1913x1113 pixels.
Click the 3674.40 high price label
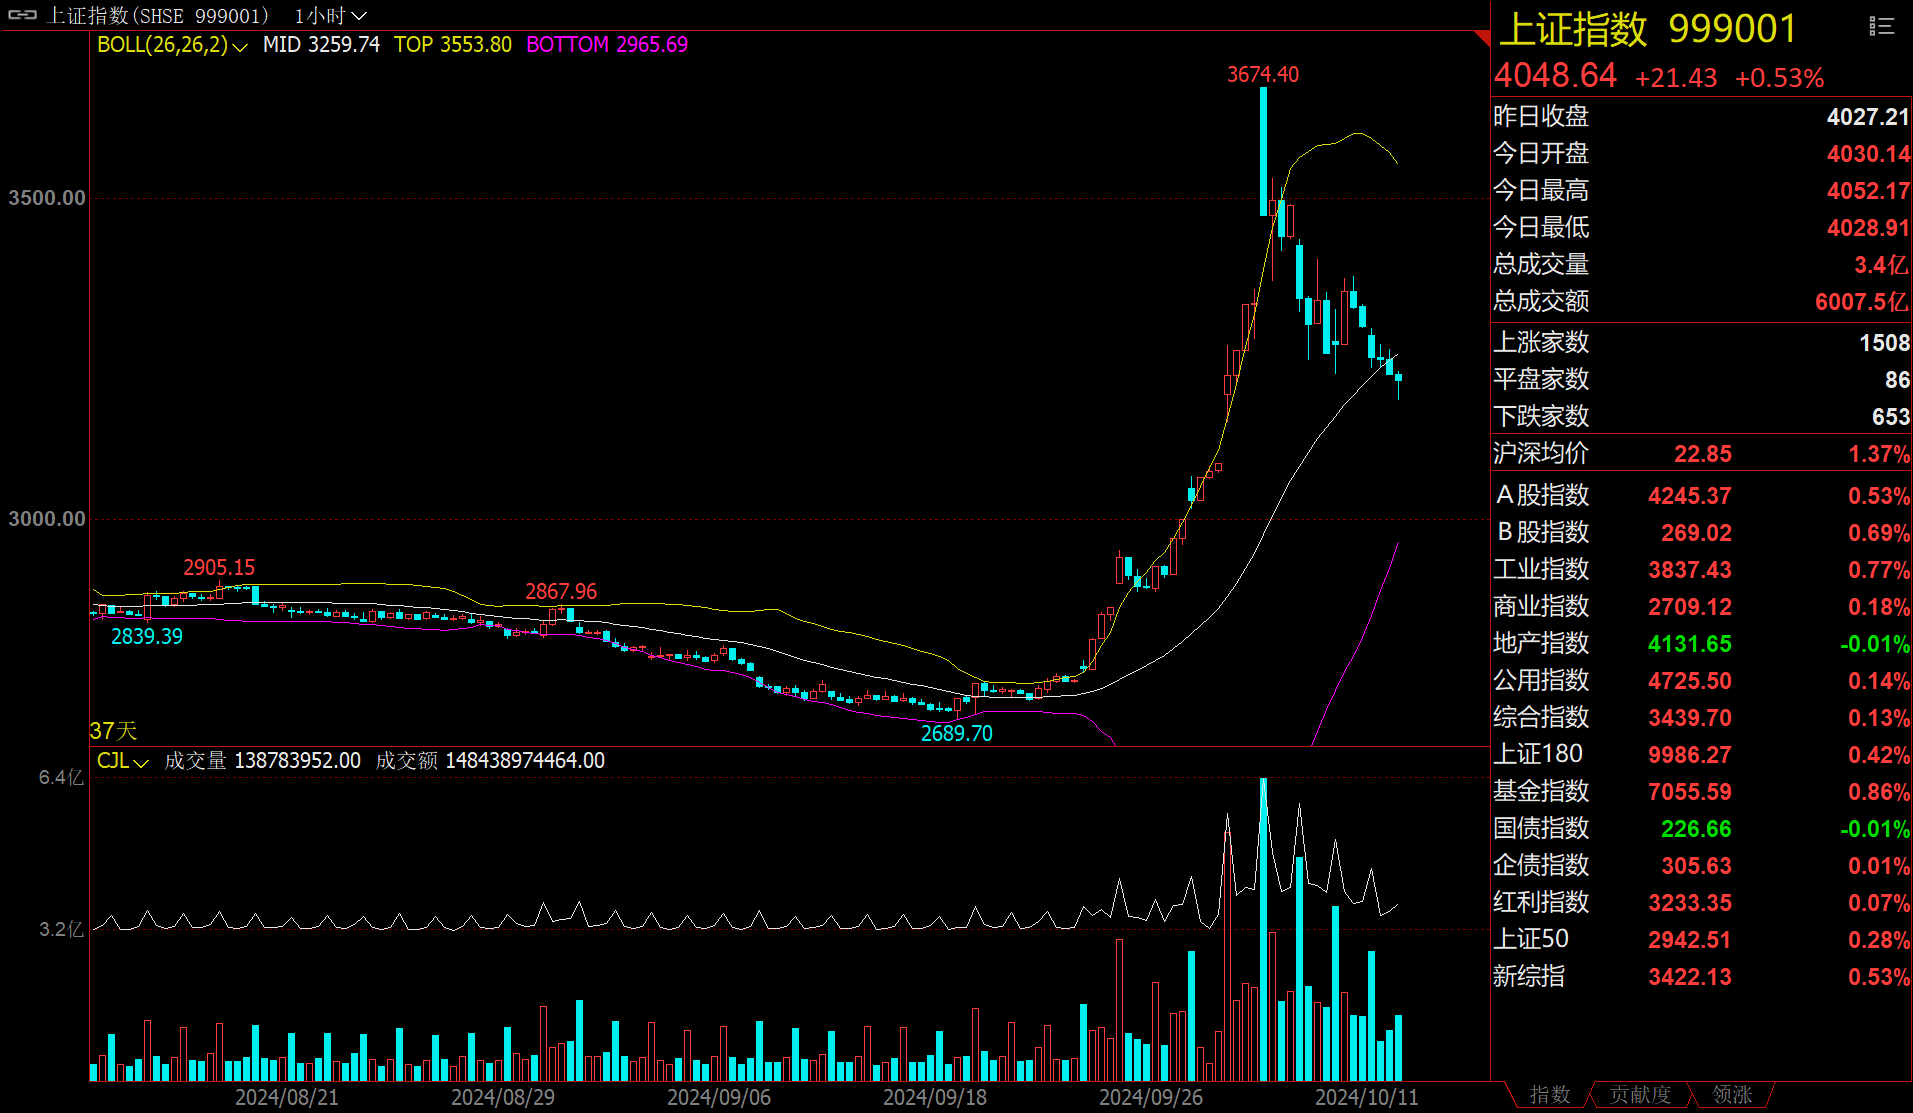click(1262, 75)
